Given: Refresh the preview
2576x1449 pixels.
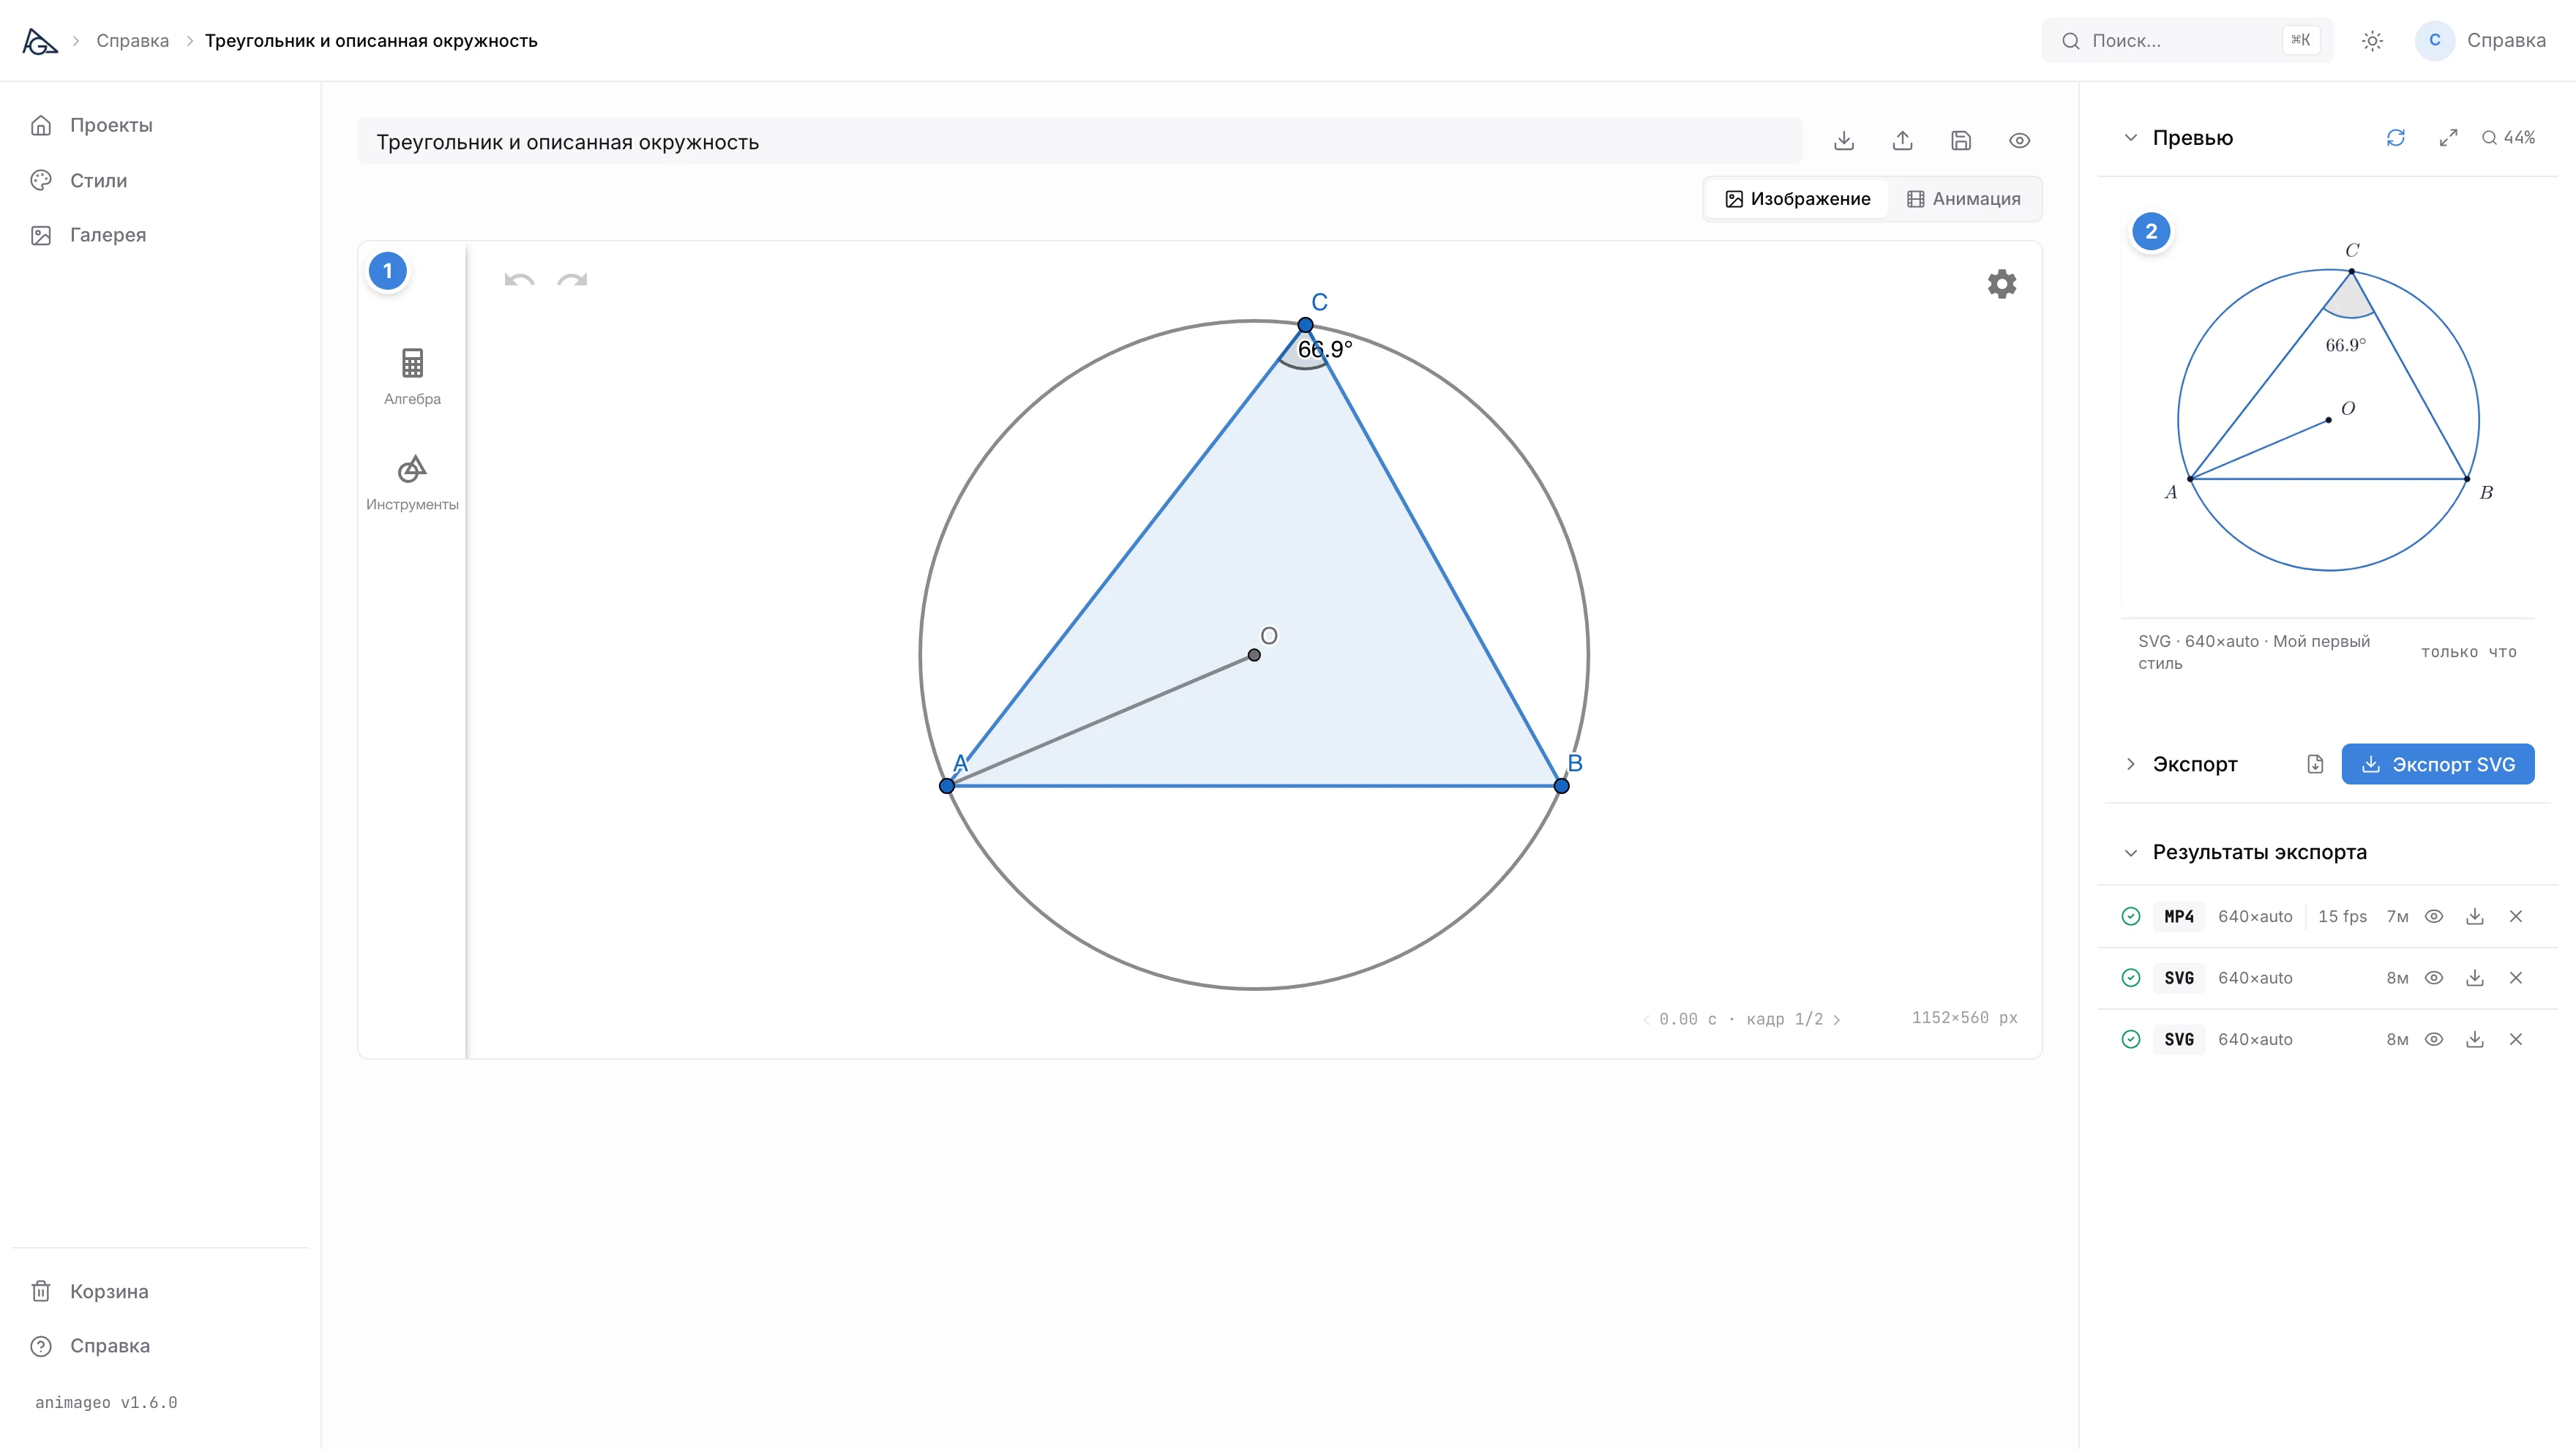Looking at the screenshot, I should pyautogui.click(x=2395, y=138).
